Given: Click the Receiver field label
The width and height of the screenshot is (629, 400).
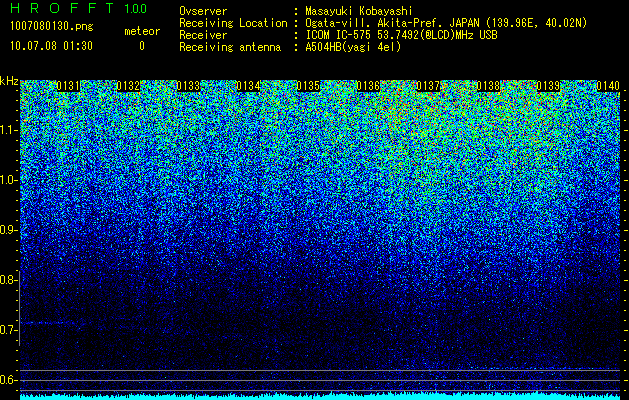Looking at the screenshot, I should tap(203, 35).
